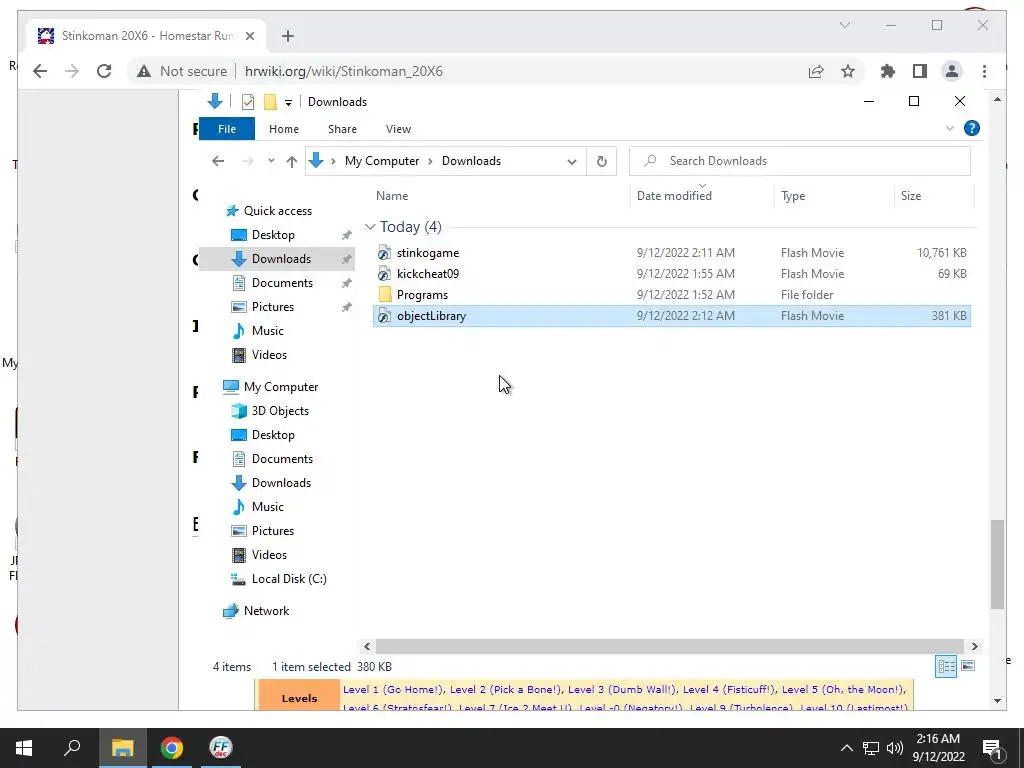Image resolution: width=1024 pixels, height=768 pixels.
Task: Open Explorer Help question mark icon
Action: 972,129
